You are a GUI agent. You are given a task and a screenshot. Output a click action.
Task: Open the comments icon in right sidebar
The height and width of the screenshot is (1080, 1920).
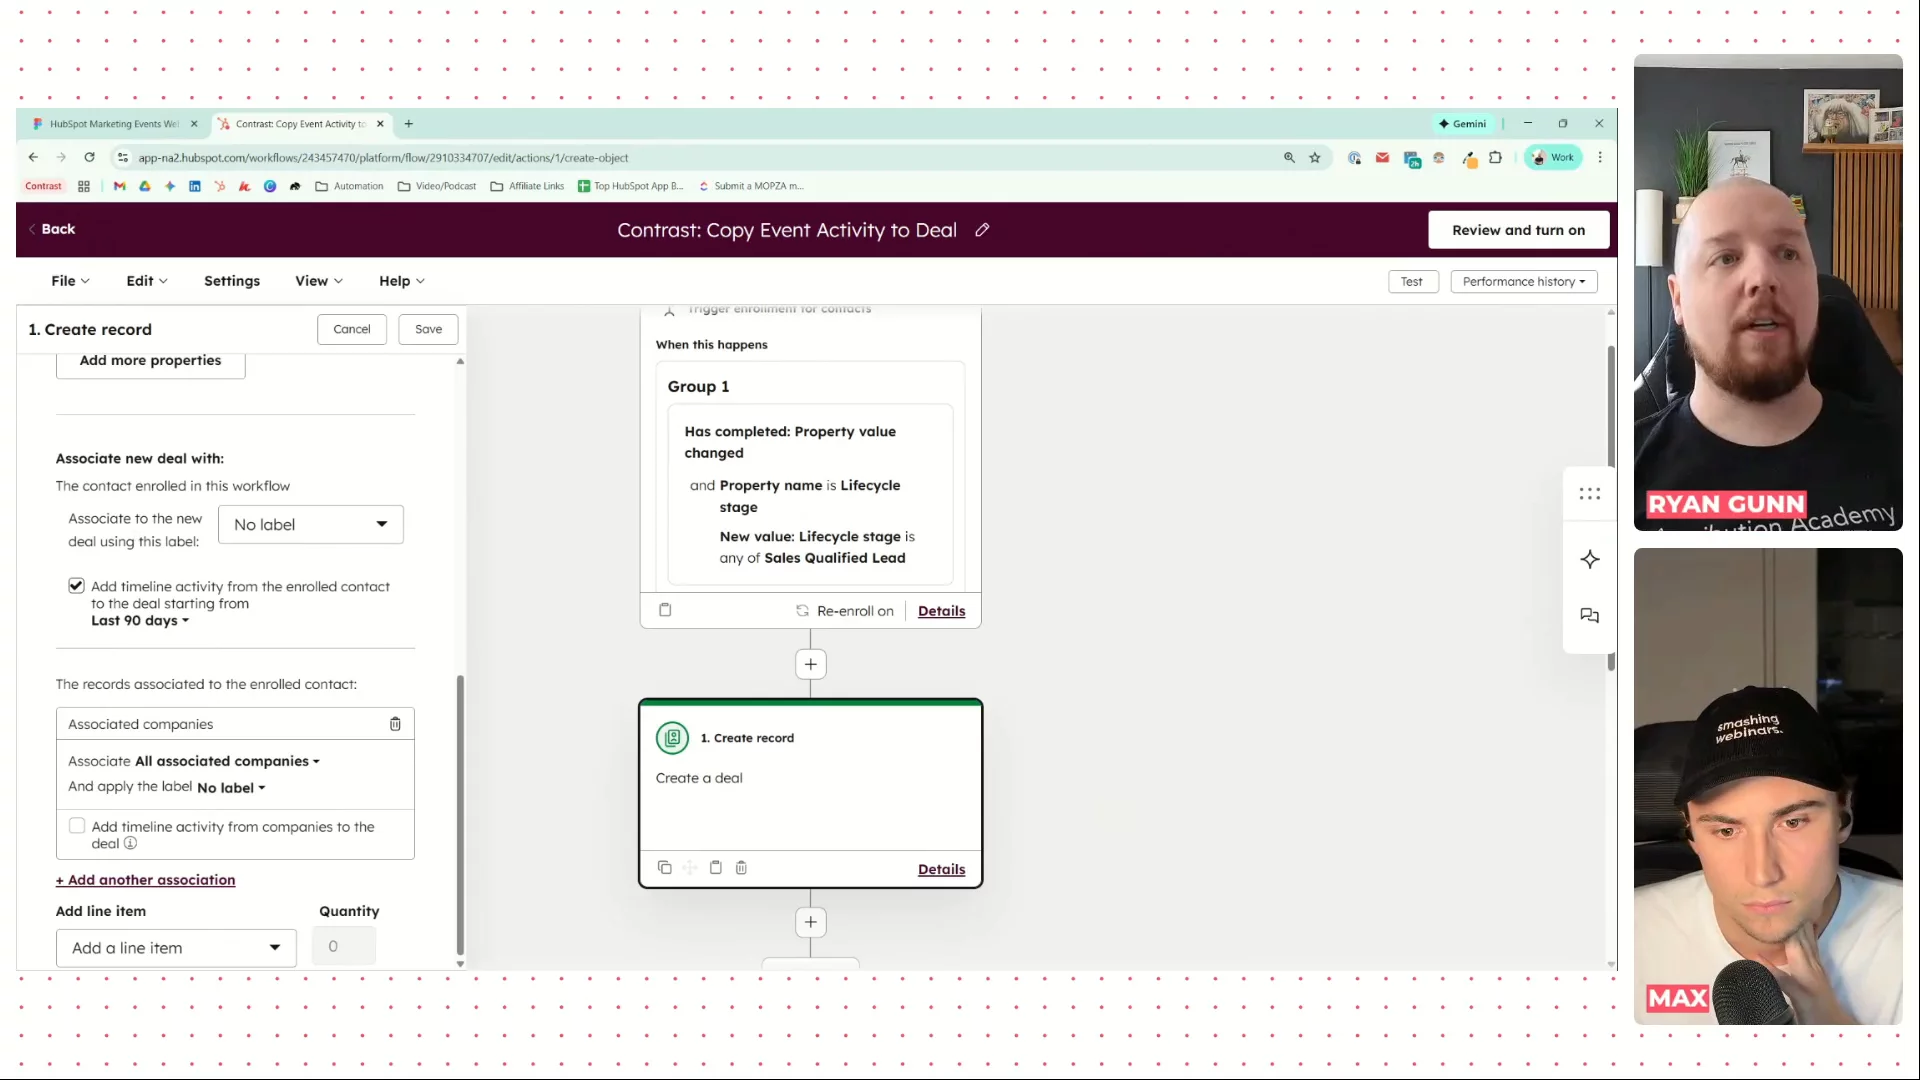tap(1589, 616)
